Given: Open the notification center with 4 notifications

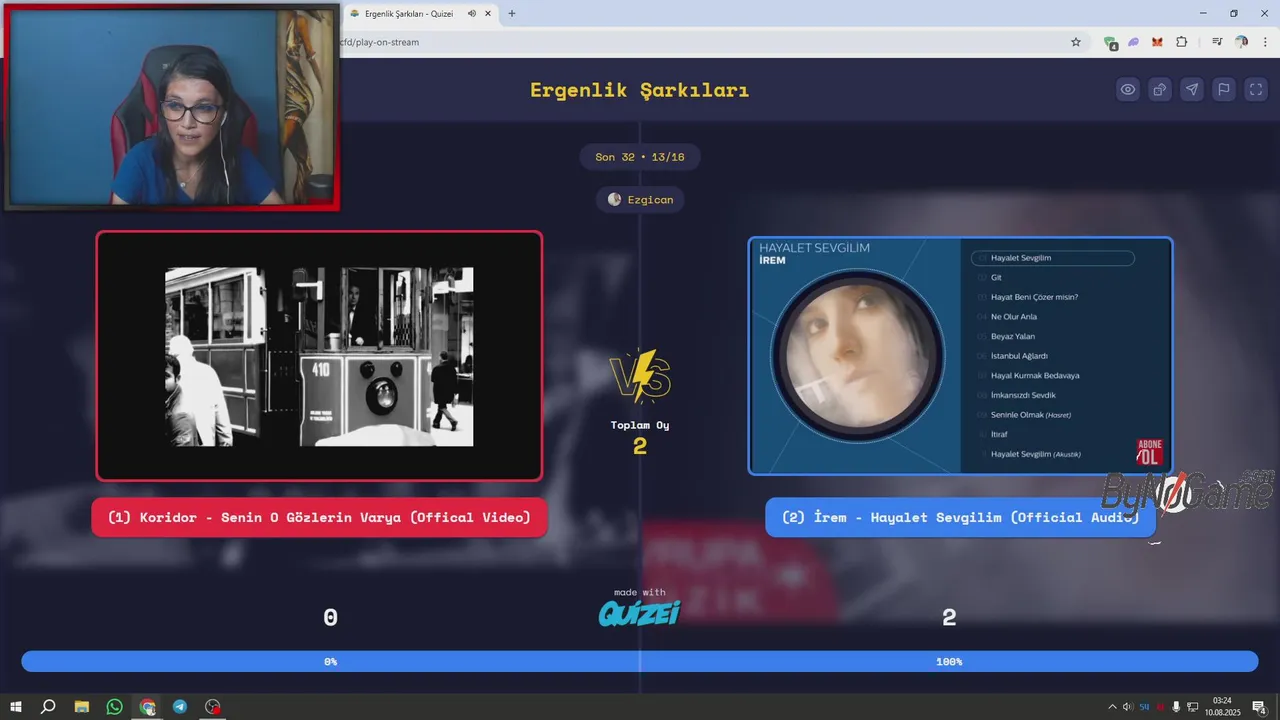Looking at the screenshot, I should pos(1259,707).
